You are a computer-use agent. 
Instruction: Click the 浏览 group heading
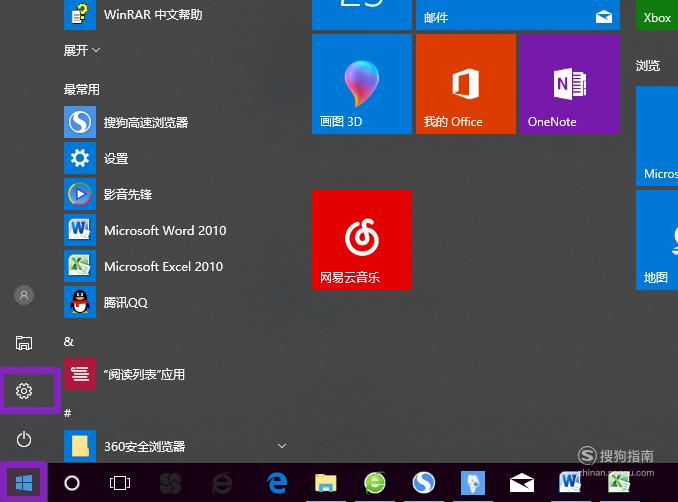coord(648,66)
